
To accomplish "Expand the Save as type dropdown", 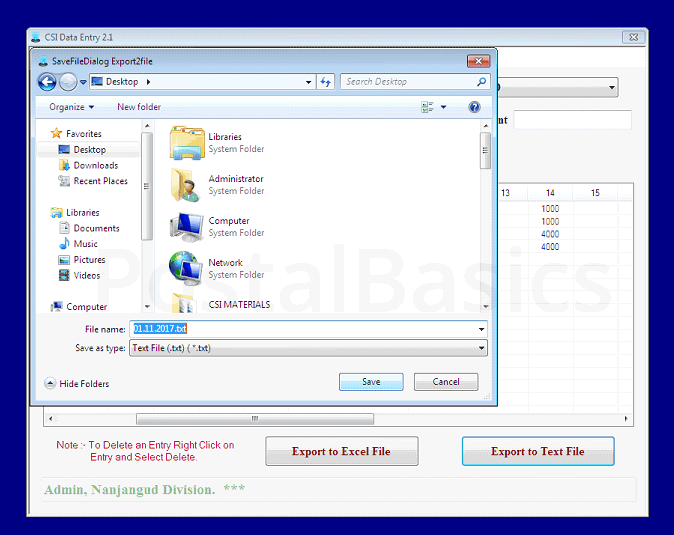I will tap(481, 348).
